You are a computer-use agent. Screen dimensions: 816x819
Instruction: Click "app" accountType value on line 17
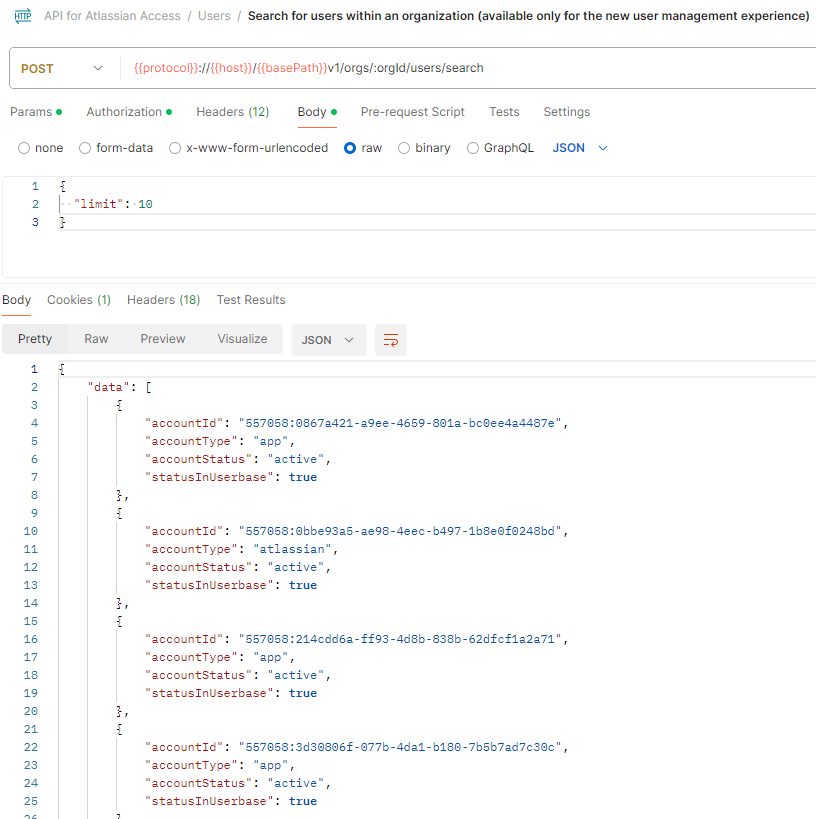[x=271, y=658]
